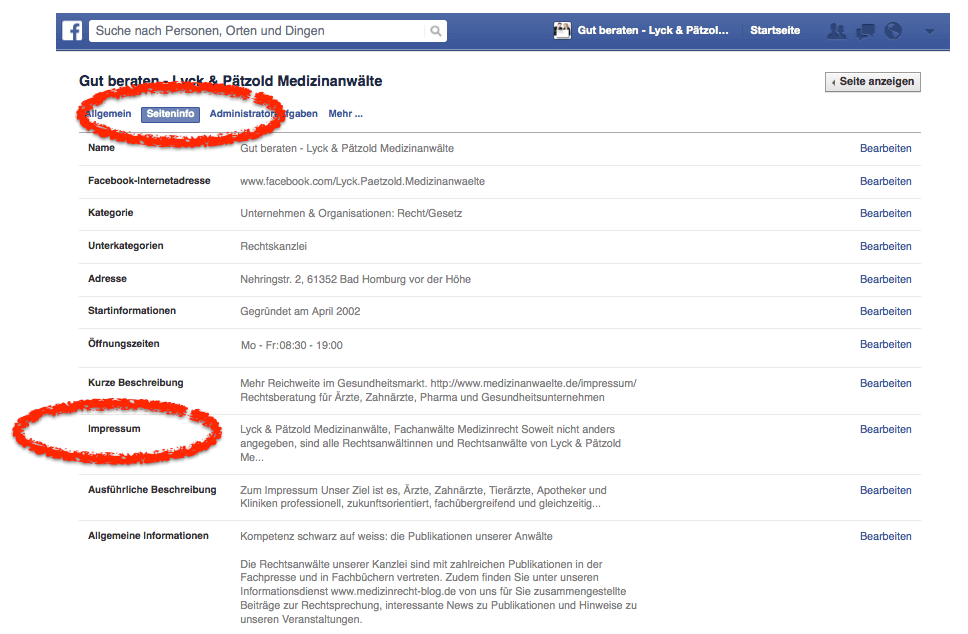Edit the Adresse row via Bearbeiten
Screen dimensions: 968x634
pos(885,279)
